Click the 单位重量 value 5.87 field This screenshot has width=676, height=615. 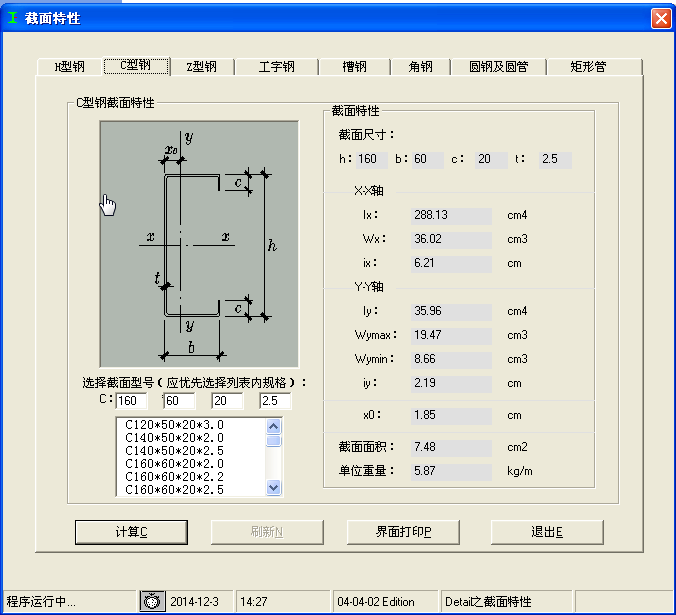pos(451,471)
